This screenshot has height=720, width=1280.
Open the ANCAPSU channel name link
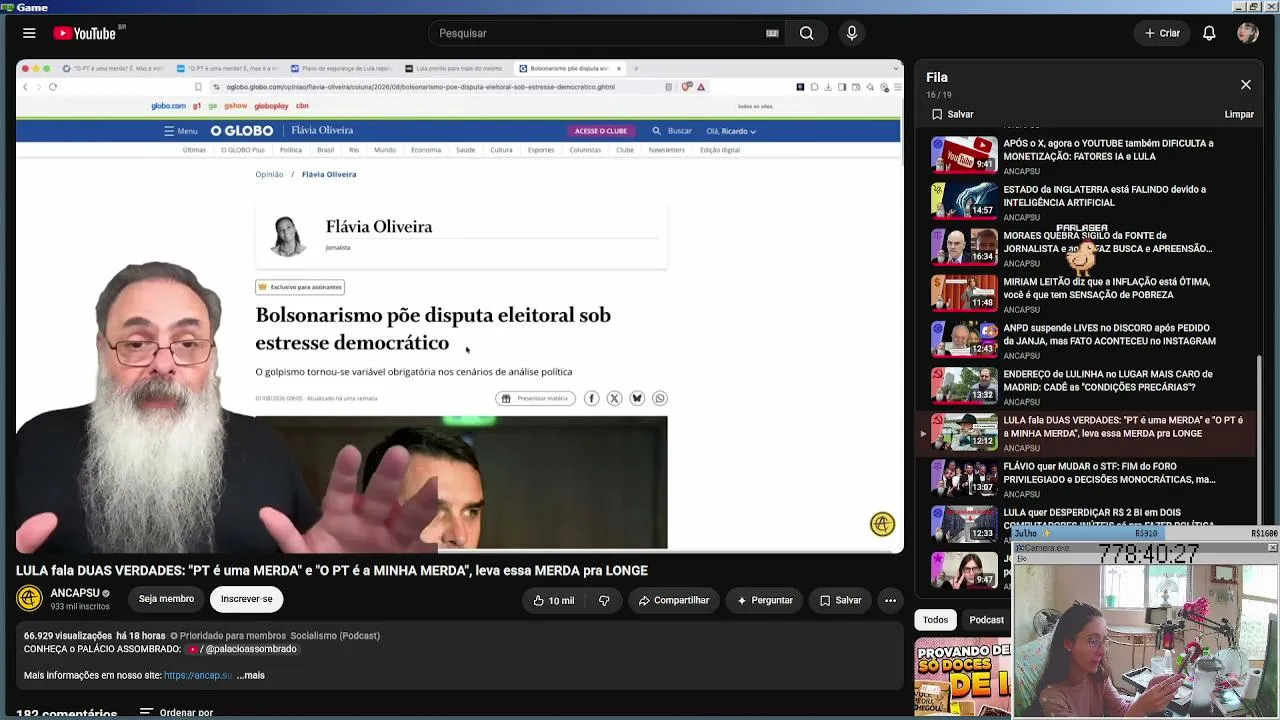pos(75,593)
